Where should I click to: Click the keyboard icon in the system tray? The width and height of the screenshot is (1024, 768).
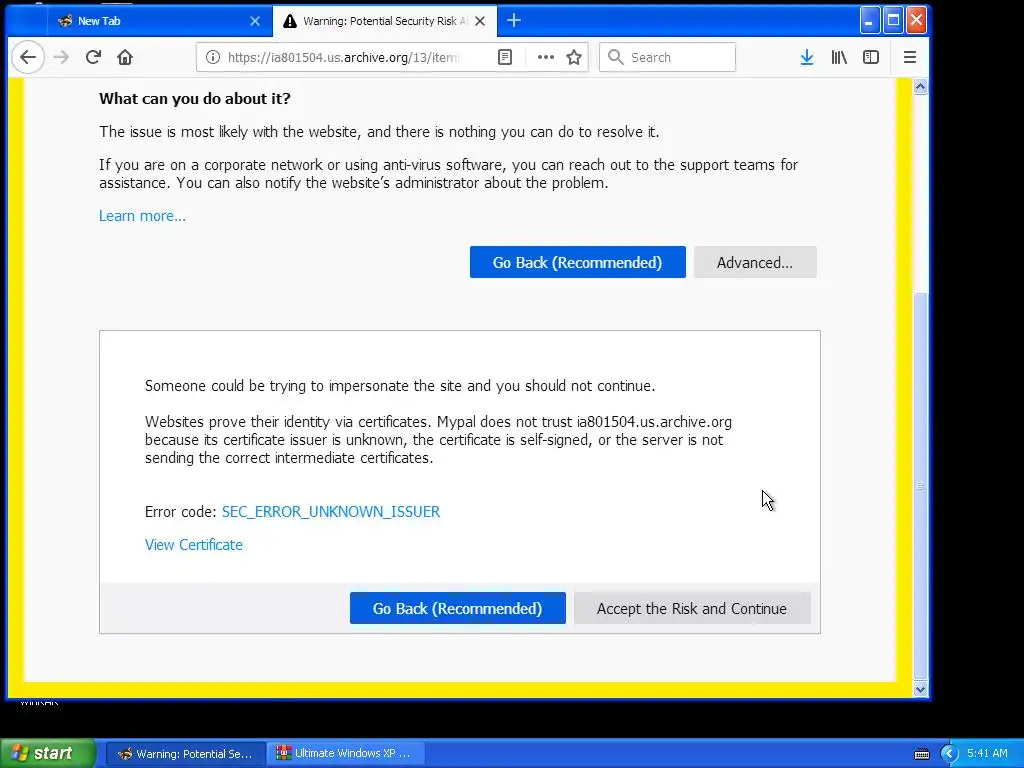tap(921, 754)
